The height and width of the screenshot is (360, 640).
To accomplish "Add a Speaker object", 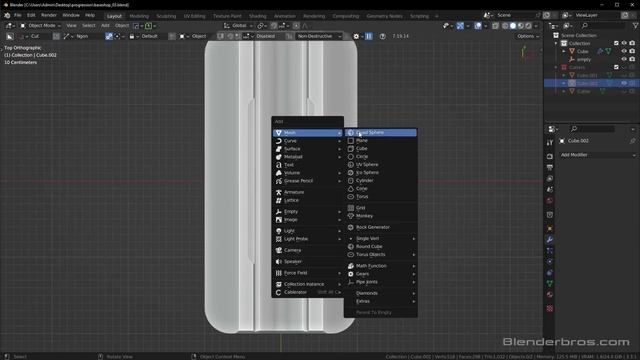I will tap(308, 262).
